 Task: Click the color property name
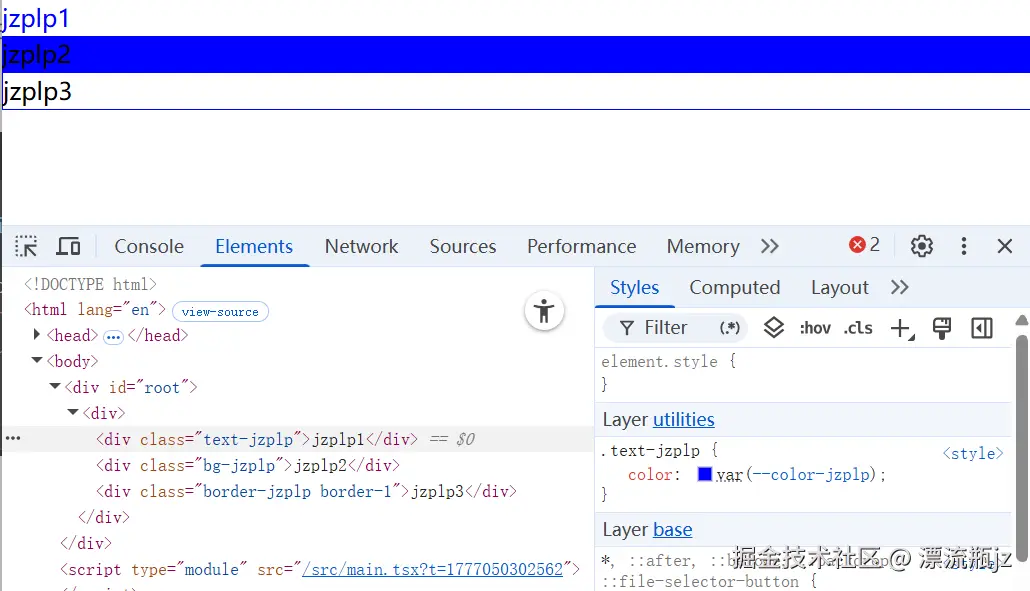650,475
